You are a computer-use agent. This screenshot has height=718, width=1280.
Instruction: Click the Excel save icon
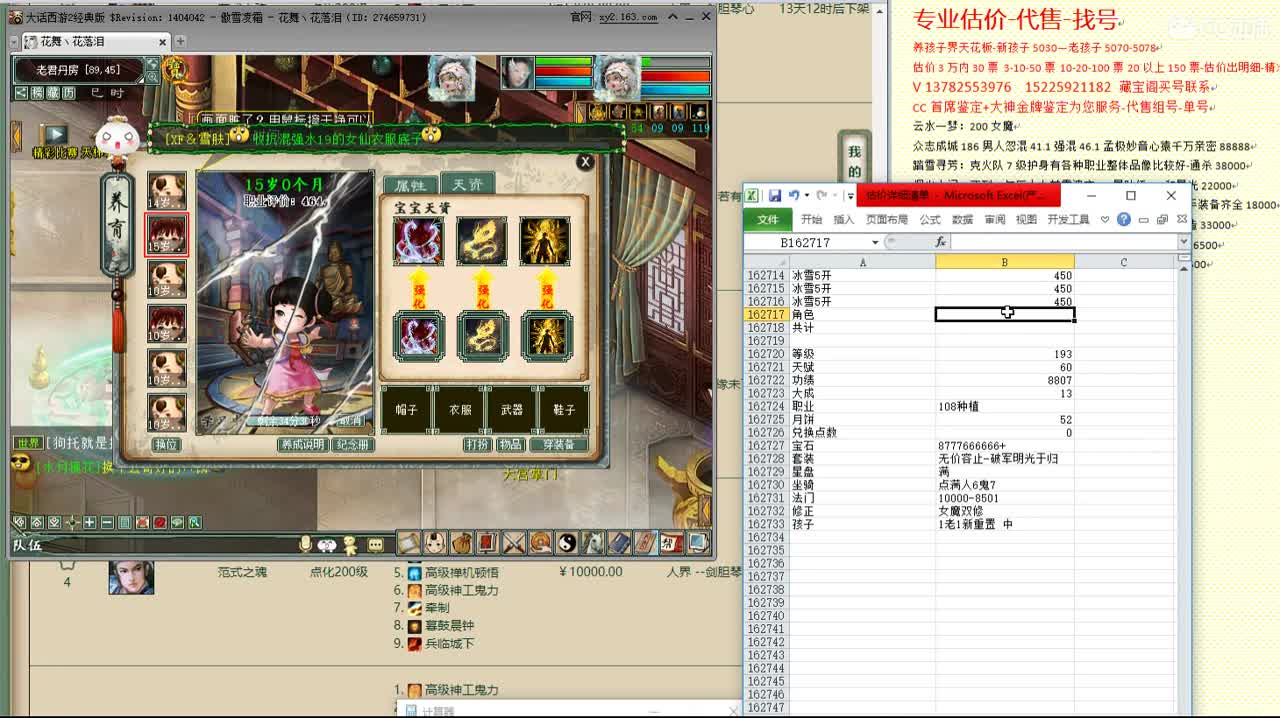(774, 196)
